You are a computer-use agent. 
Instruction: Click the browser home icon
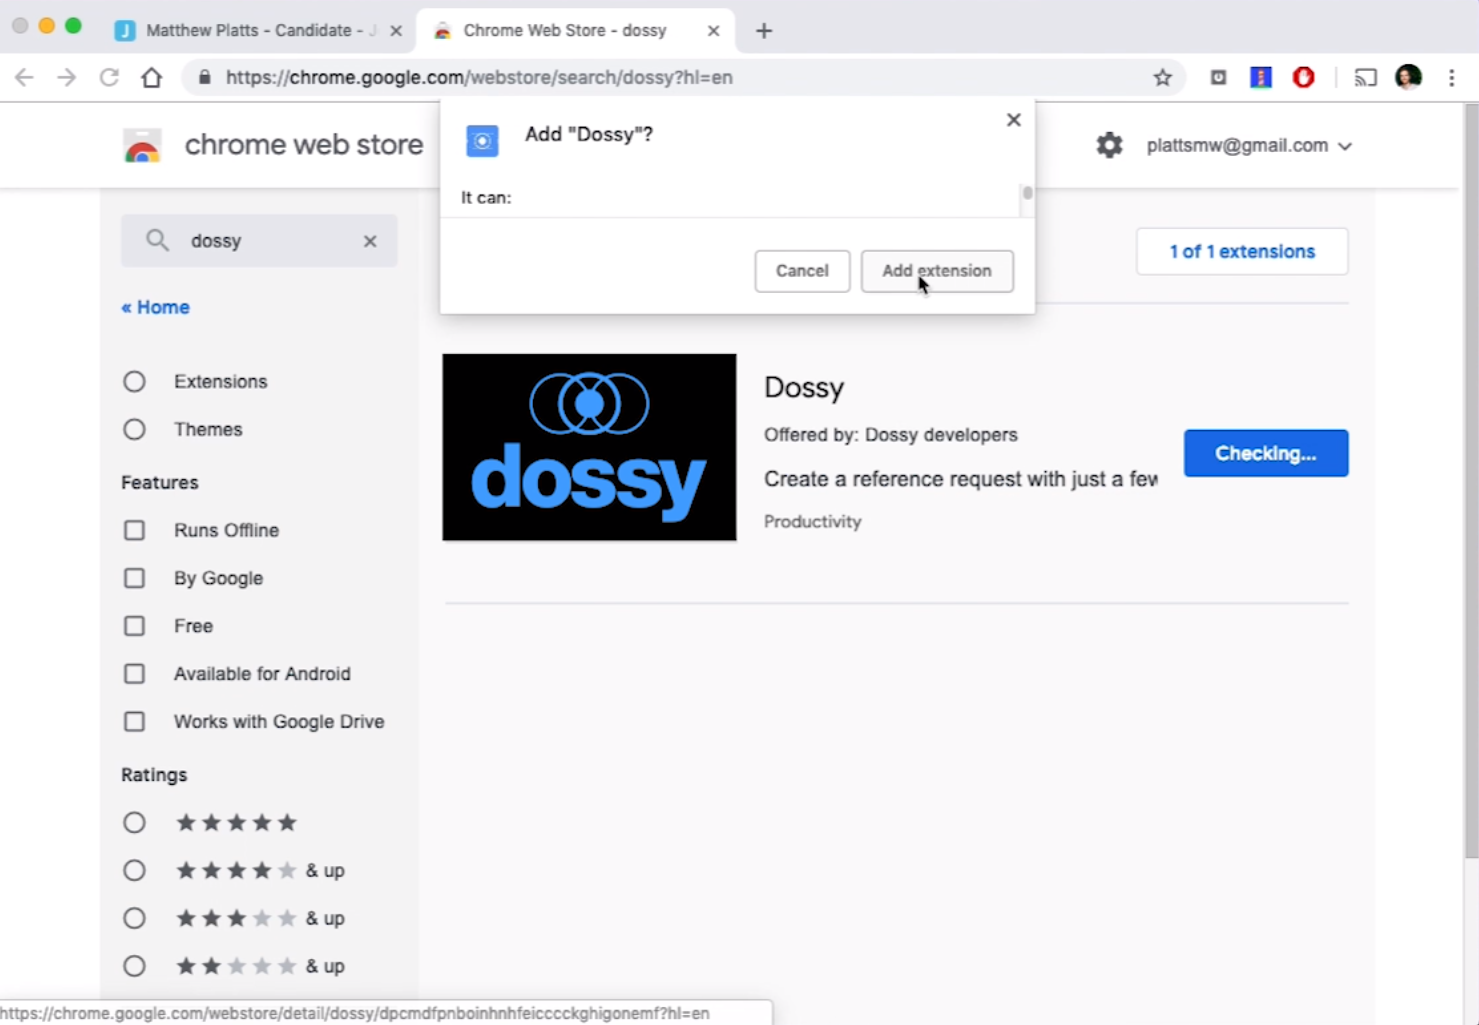[151, 77]
